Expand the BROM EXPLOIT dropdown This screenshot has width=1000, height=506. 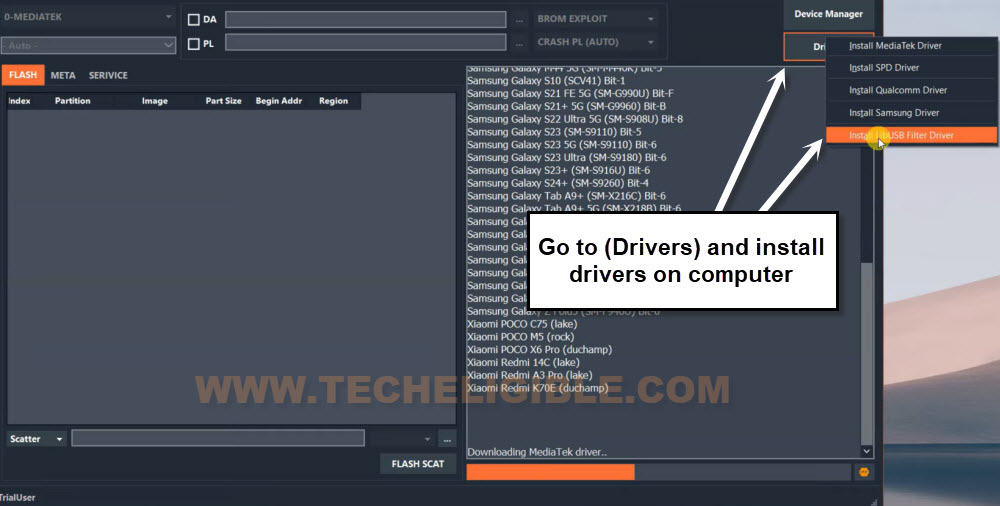(x=596, y=19)
